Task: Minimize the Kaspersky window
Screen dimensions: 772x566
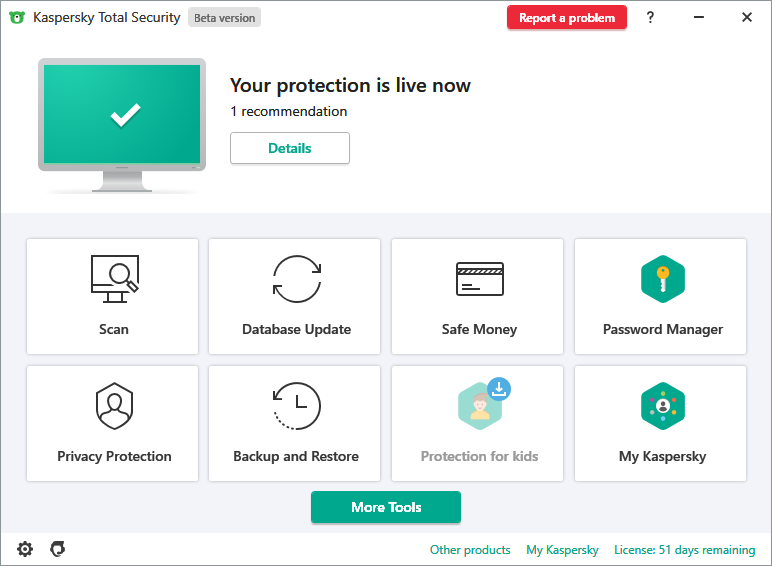Action: (699, 17)
